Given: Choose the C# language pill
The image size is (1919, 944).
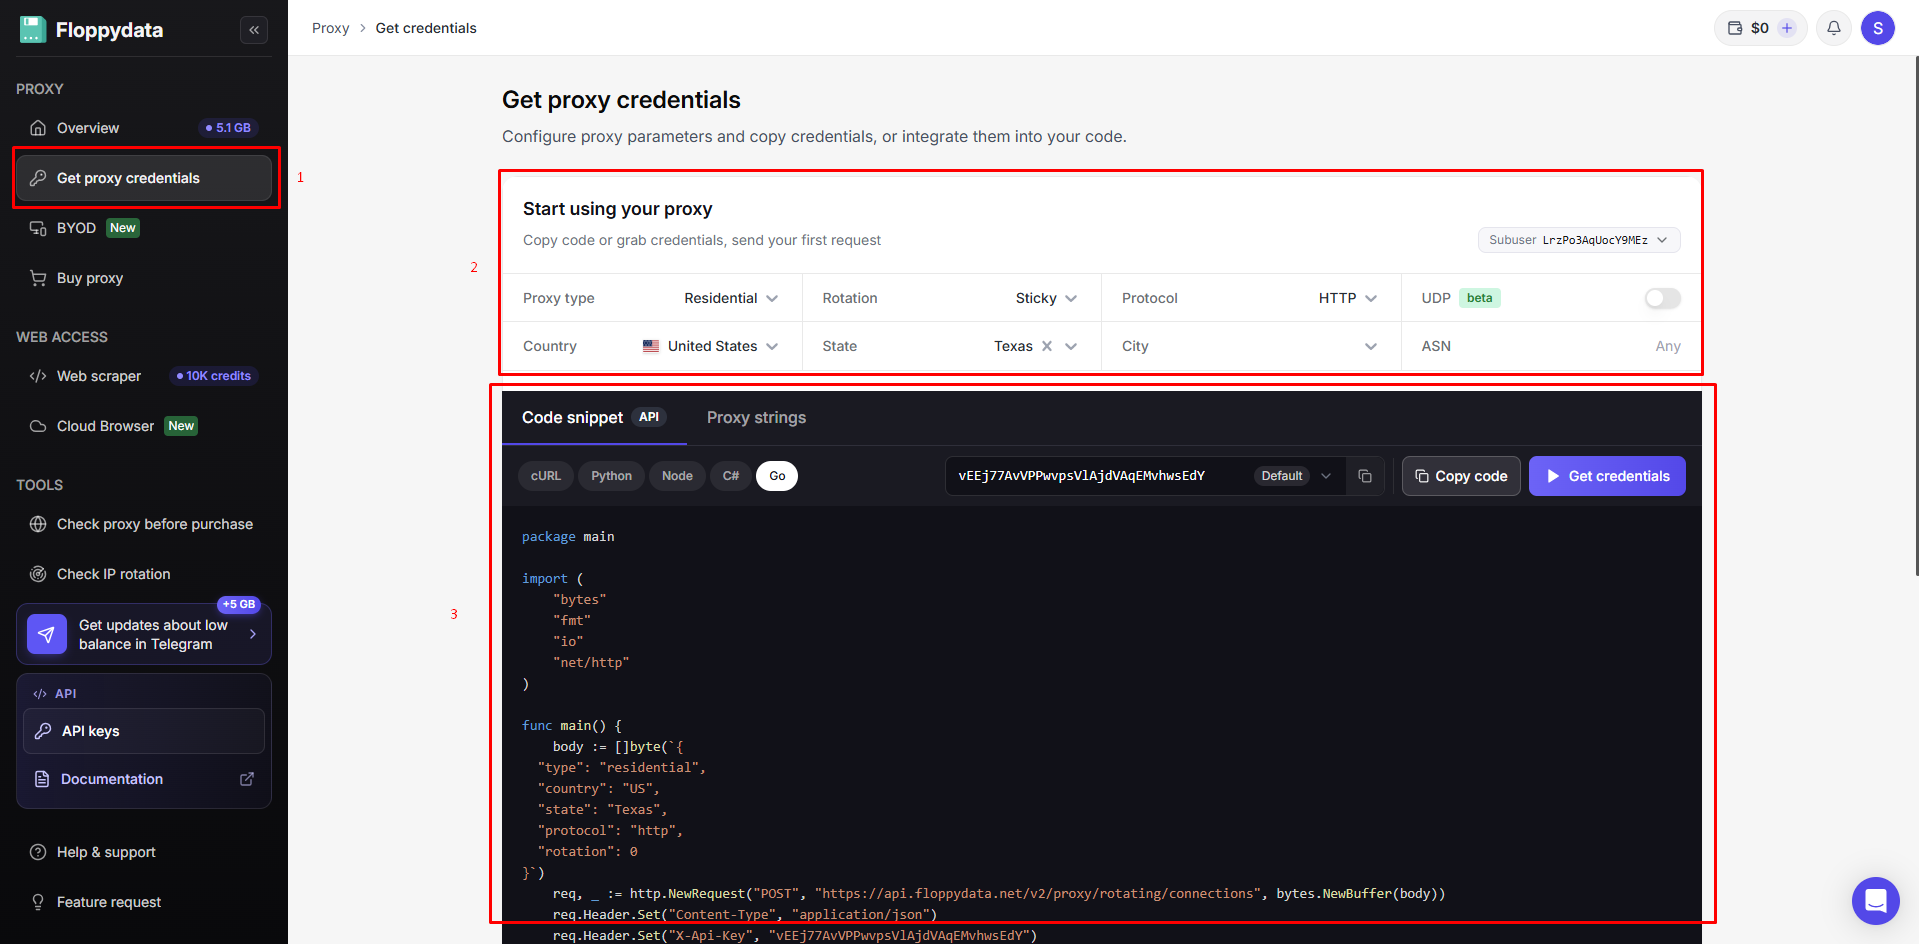Looking at the screenshot, I should (731, 476).
